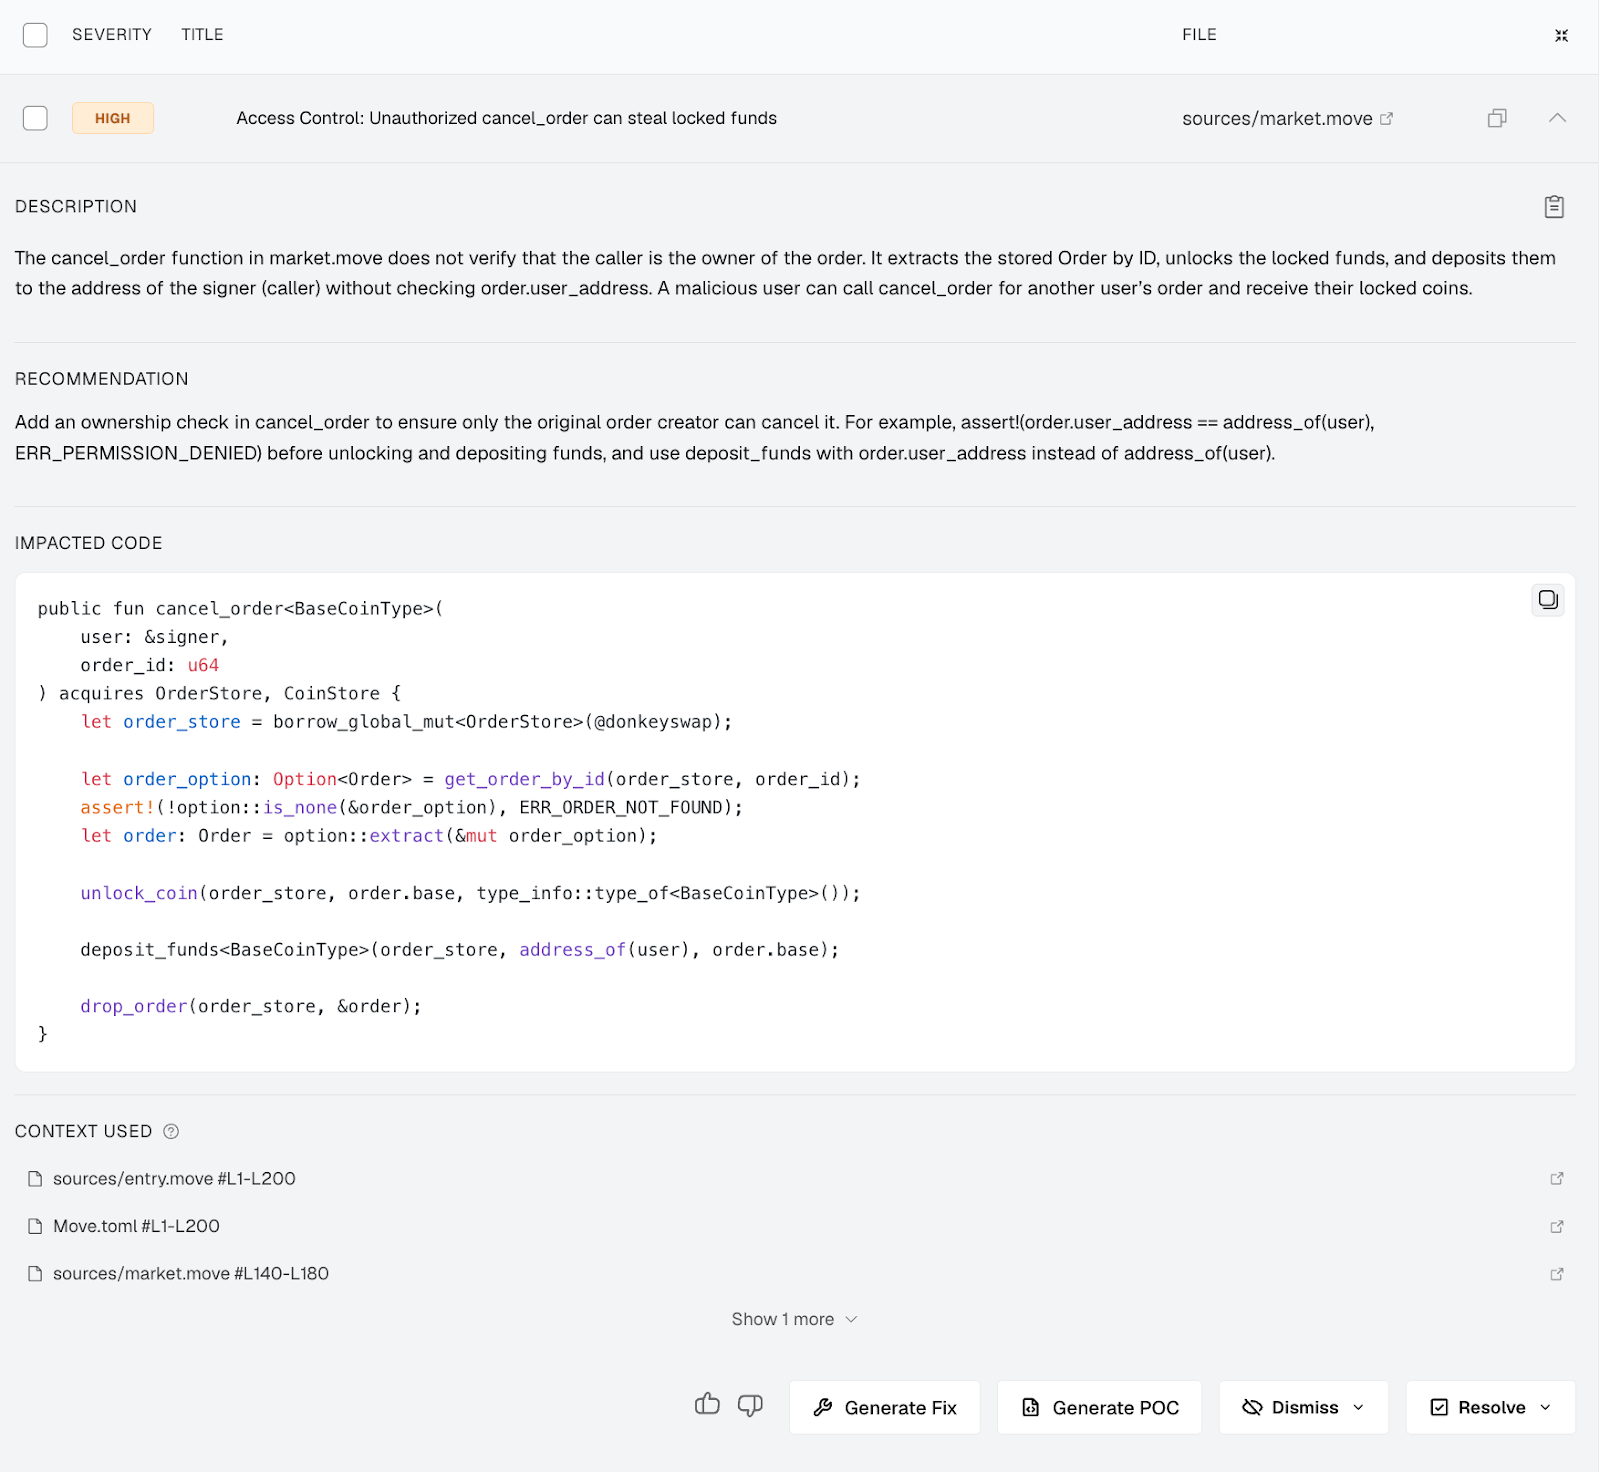Viewport: 1600px width, 1472px height.
Task: Click the HIGH severity badge
Action: tap(113, 118)
